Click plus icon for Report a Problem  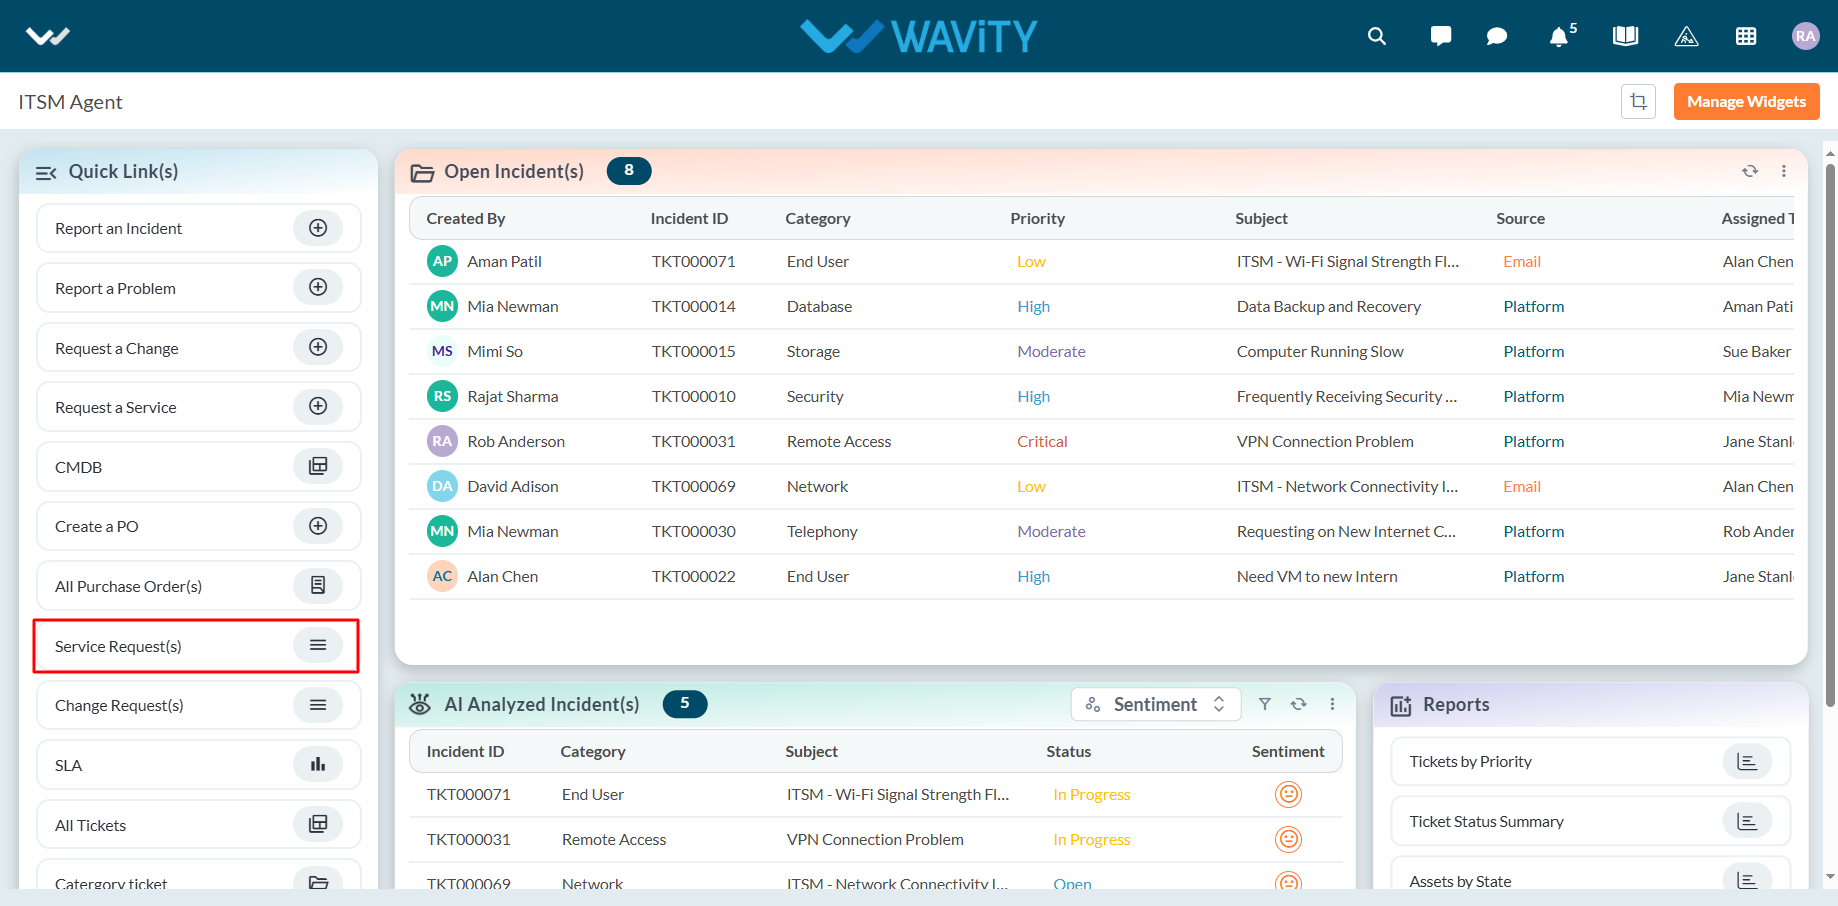[x=318, y=287]
